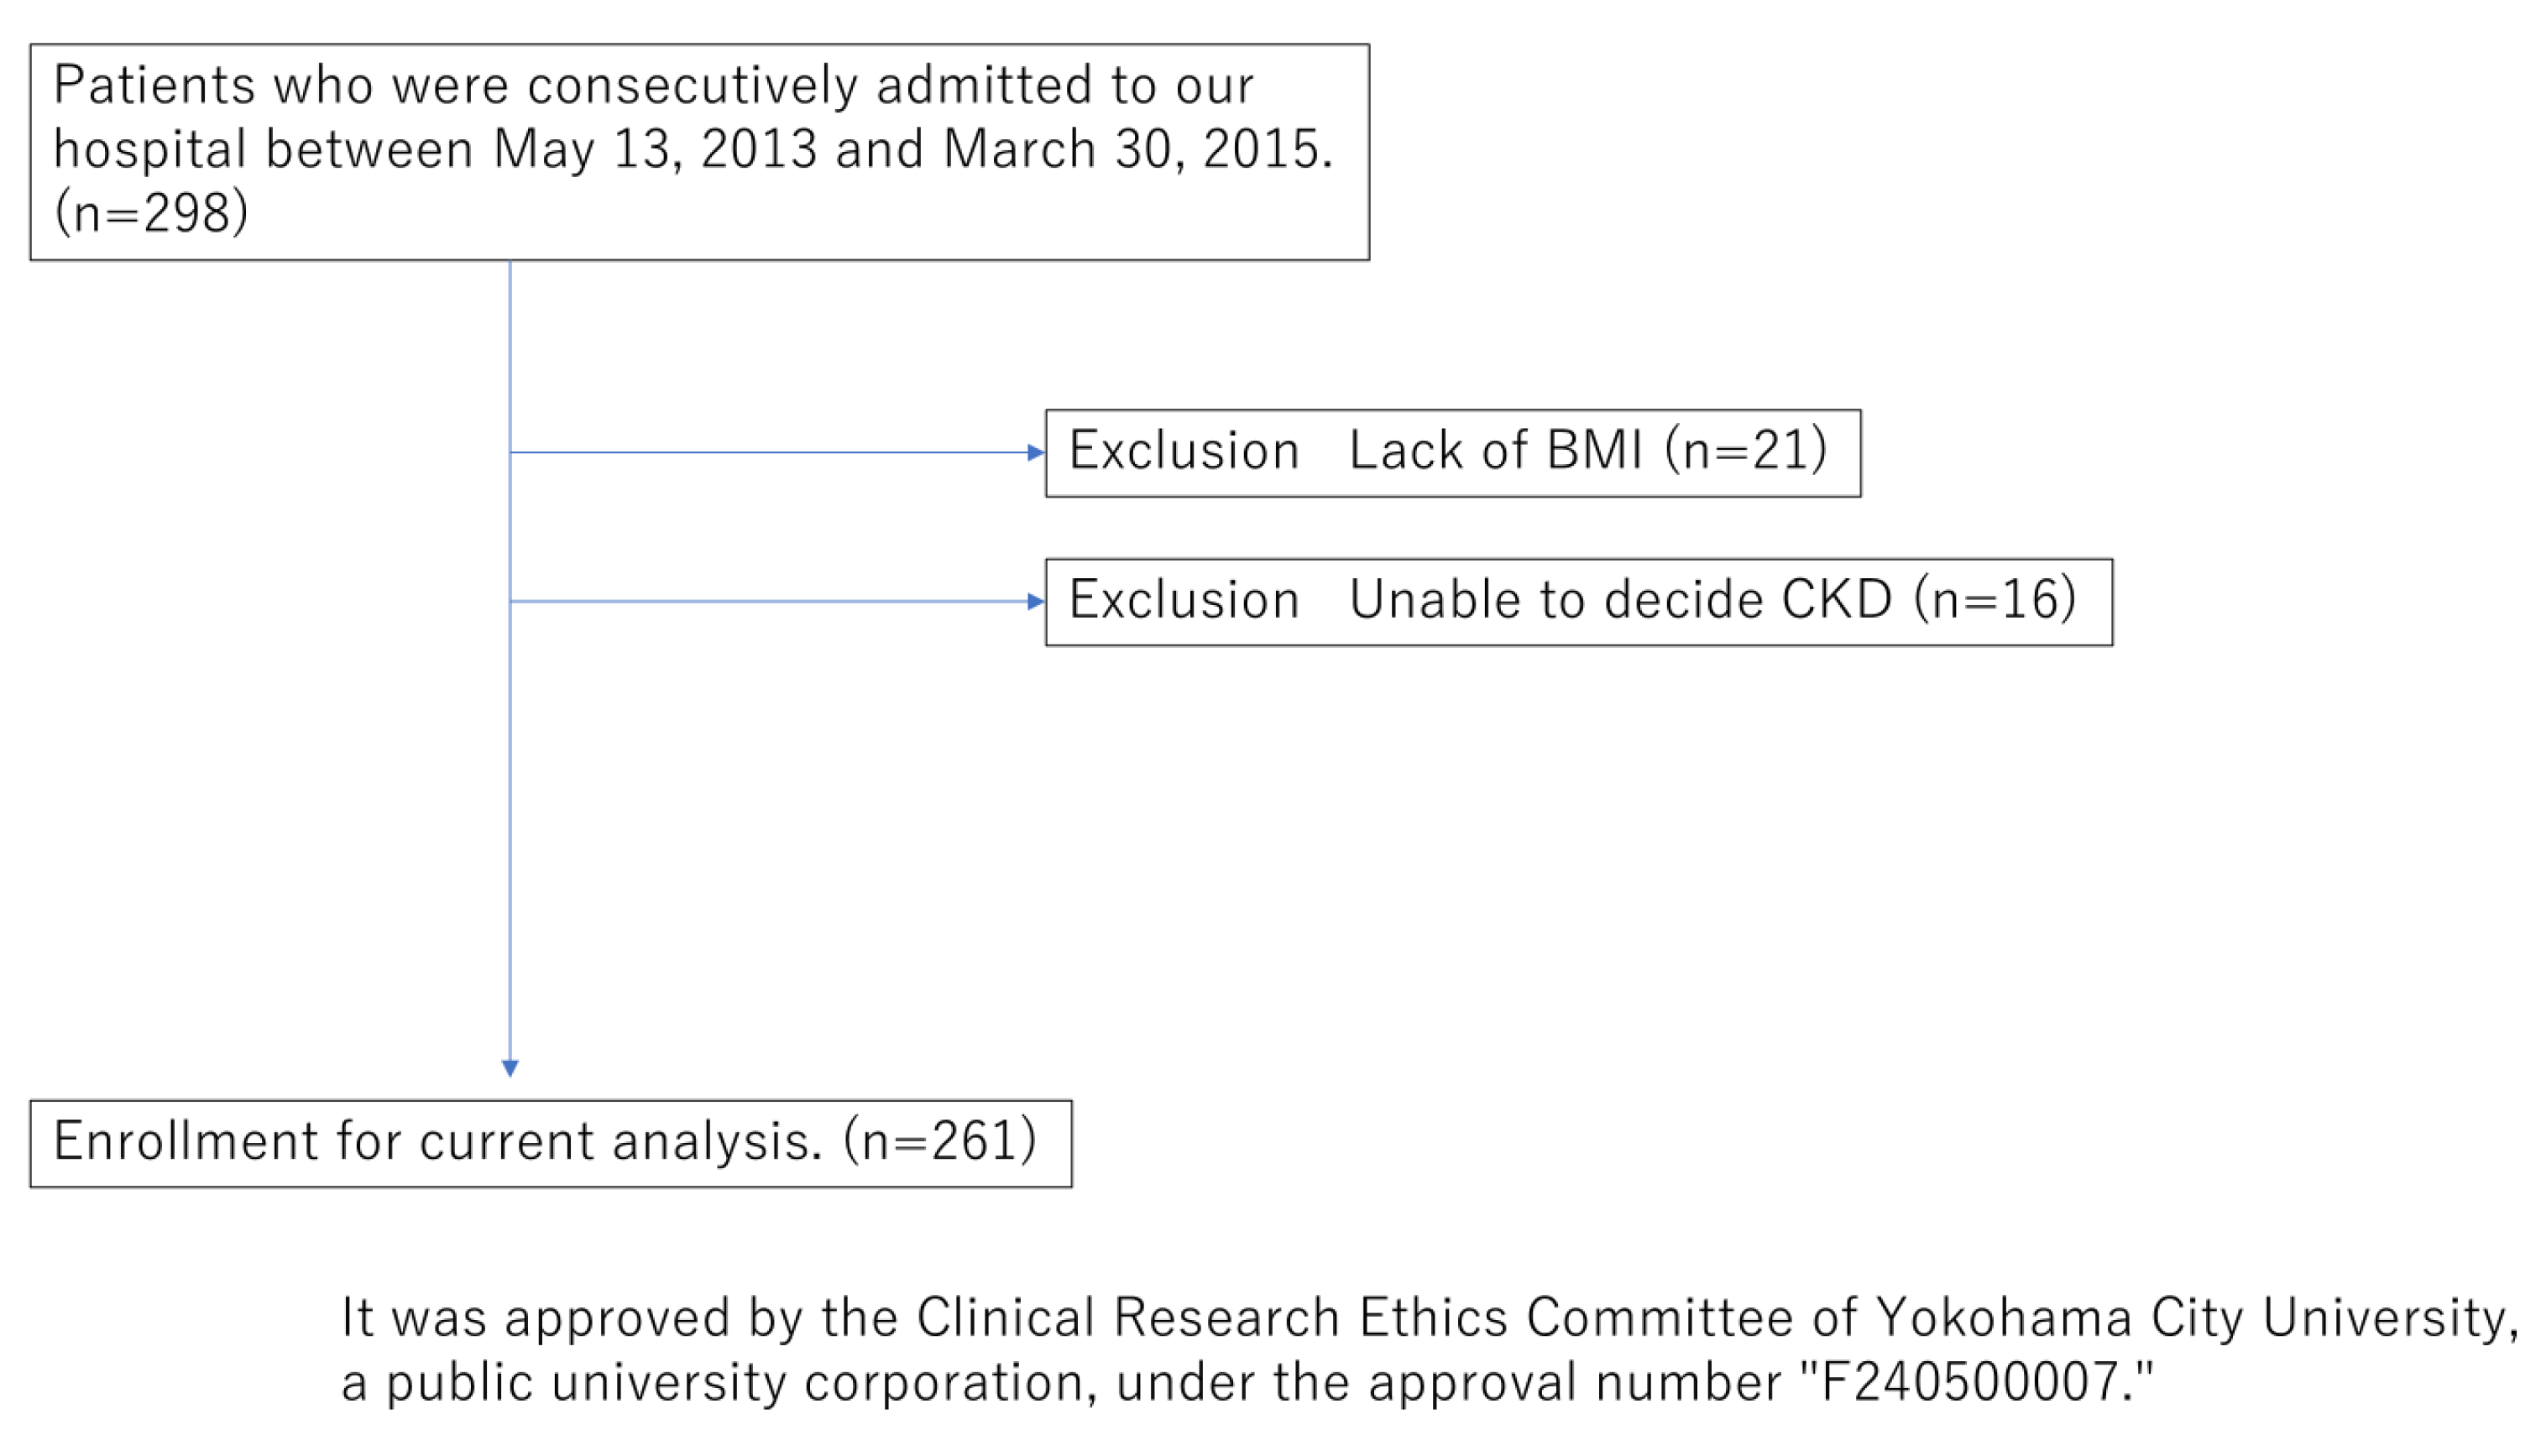2541x1456 pixels.
Task: Click the word 'Exclusion' in the BMI box
Action: pos(1184,451)
